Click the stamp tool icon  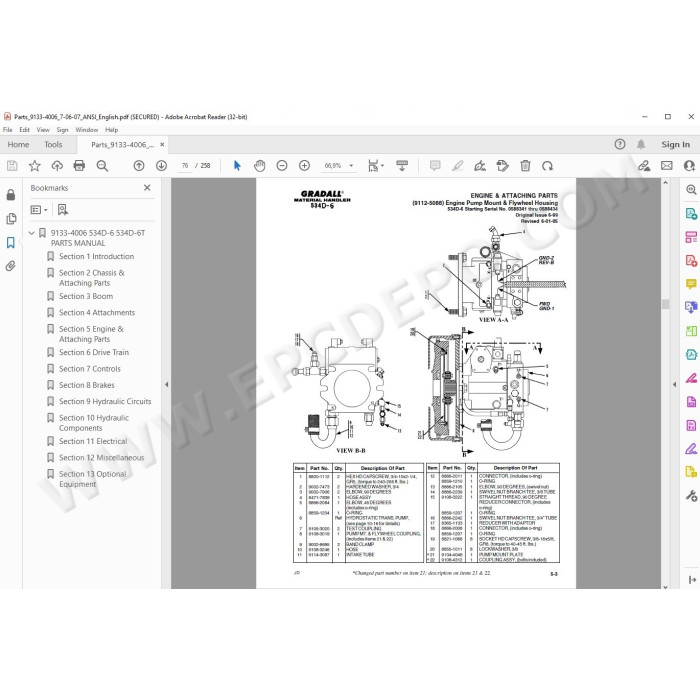pos(503,166)
